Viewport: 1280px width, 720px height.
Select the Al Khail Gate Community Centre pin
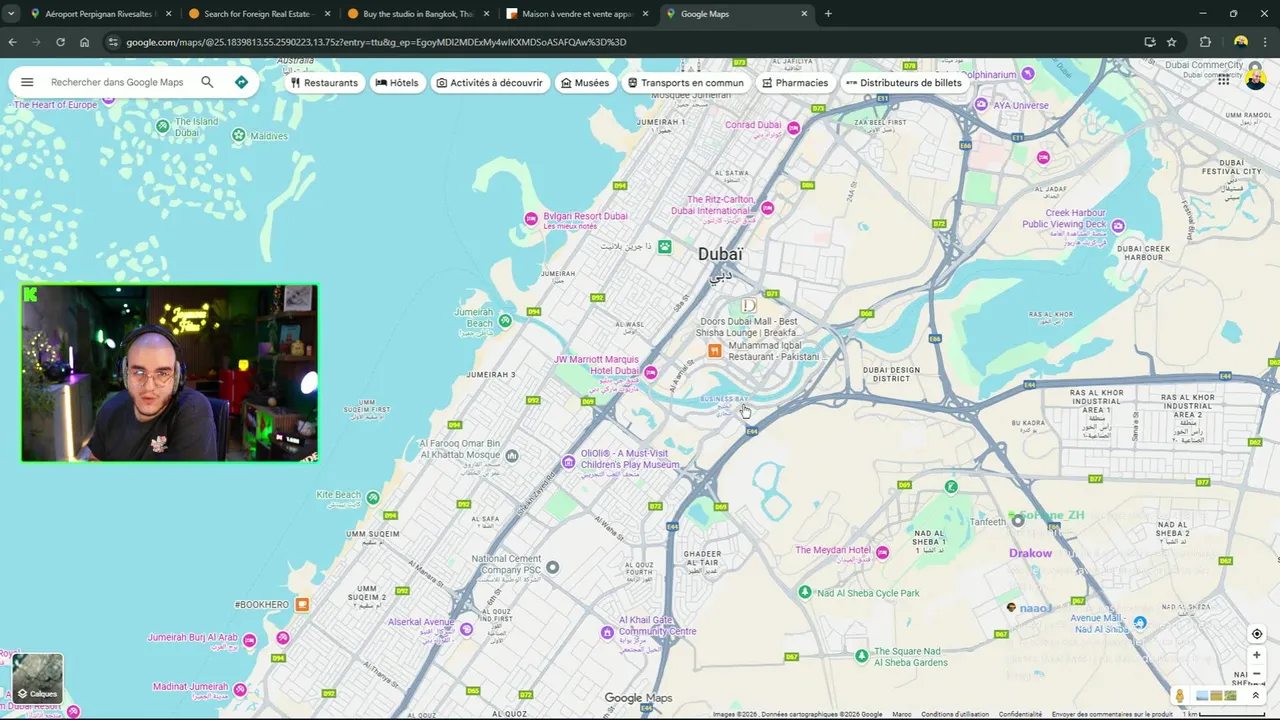click(x=607, y=632)
